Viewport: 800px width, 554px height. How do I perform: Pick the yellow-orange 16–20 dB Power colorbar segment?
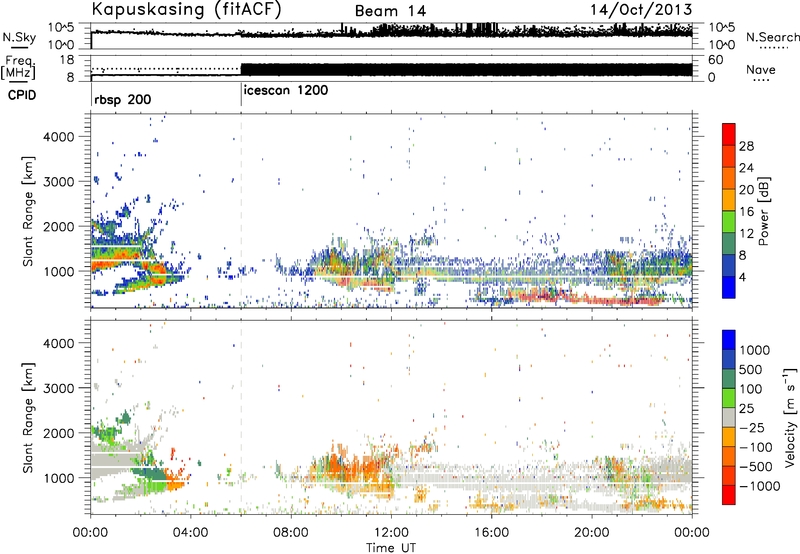729,200
